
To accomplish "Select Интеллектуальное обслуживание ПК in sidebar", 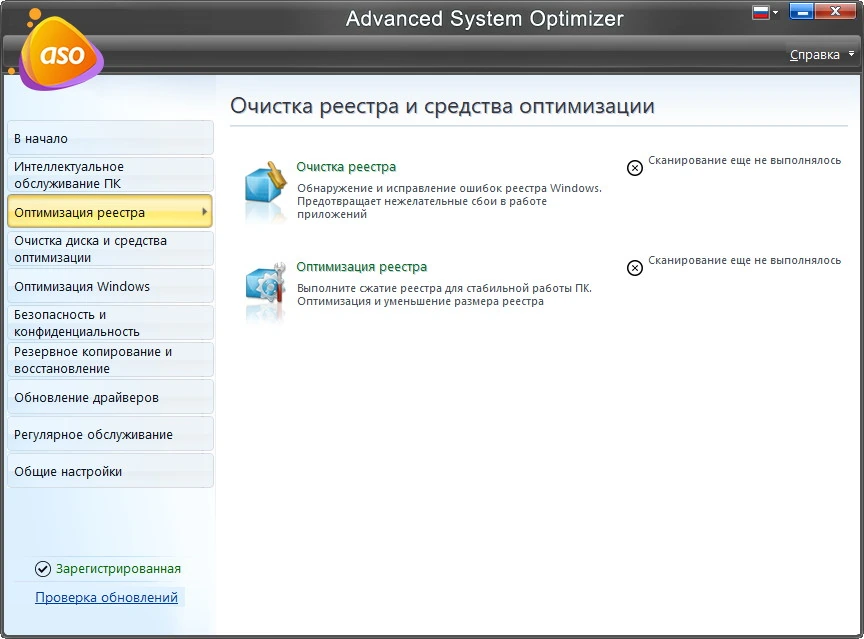I will point(110,175).
